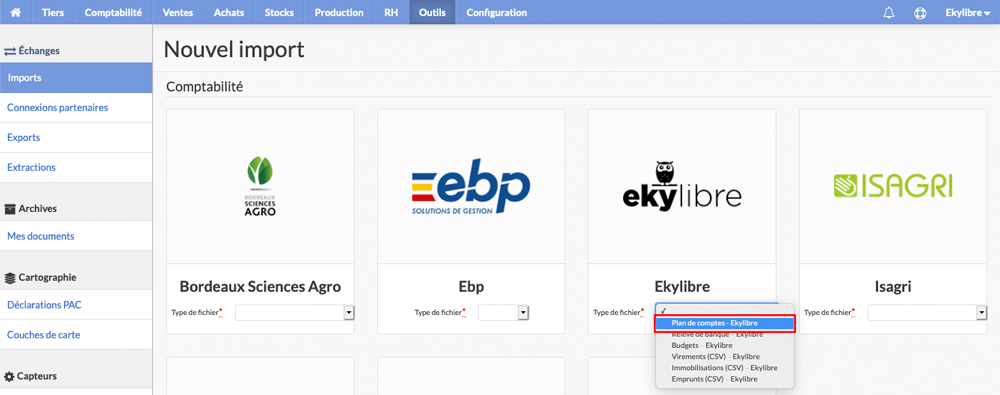Choose Plan de comptes - Ekylibre option
This screenshot has width=1000, height=395.
725,324
